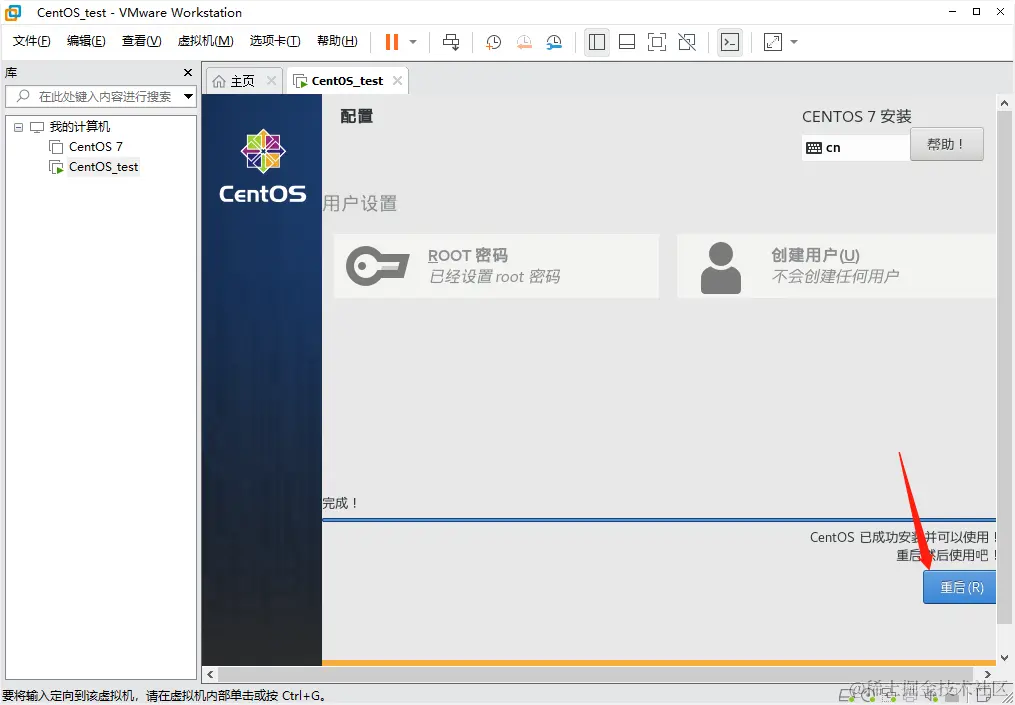The image size is (1015, 705).
Task: Close the CentOS_test tab
Action: [x=397, y=81]
